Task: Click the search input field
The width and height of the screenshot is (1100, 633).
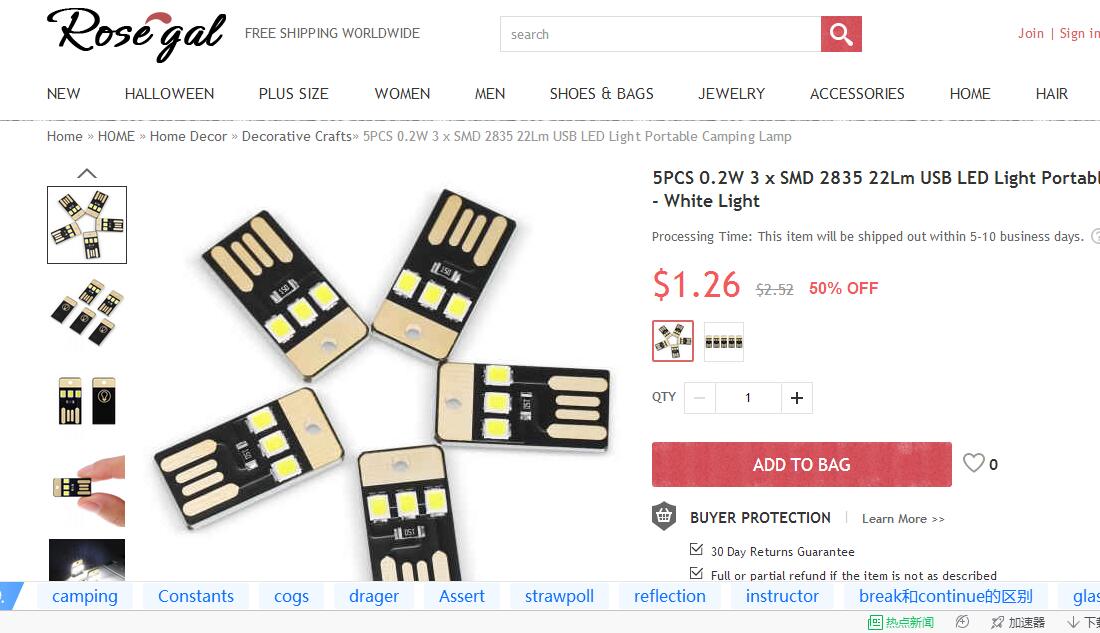Action: (660, 34)
